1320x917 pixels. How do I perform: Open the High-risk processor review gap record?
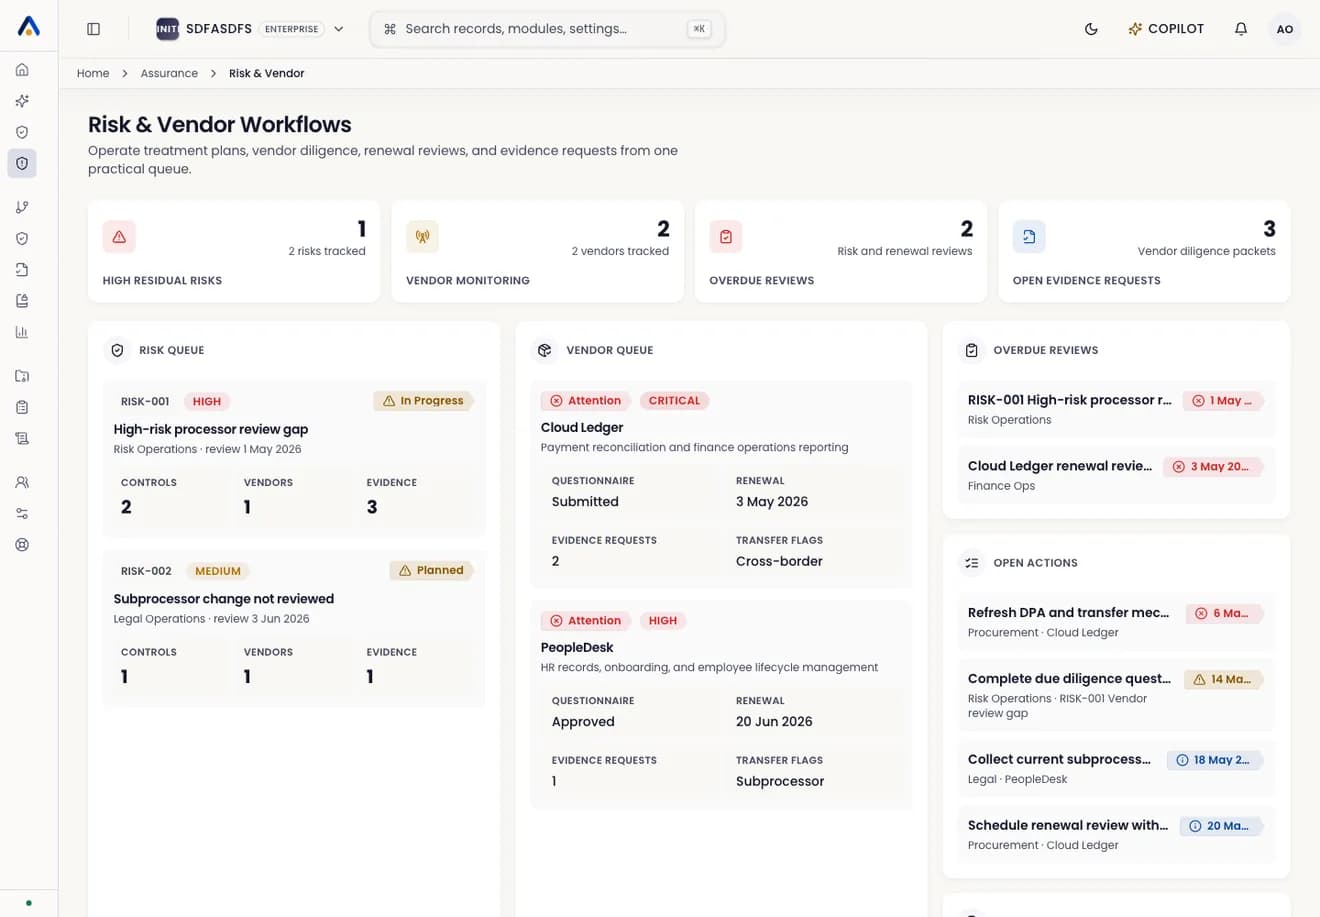coord(211,429)
